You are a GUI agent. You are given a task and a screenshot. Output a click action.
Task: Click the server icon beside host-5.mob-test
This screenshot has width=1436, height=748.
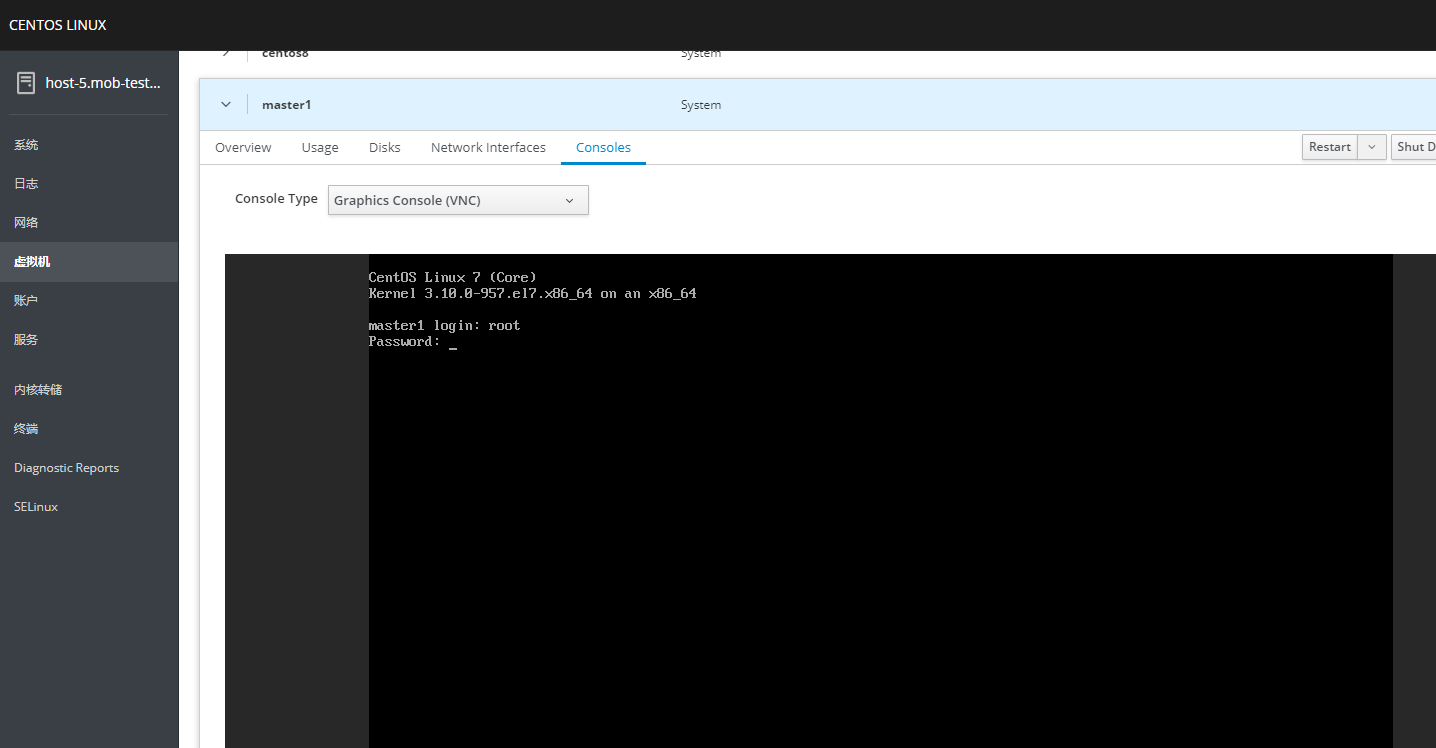tap(26, 83)
